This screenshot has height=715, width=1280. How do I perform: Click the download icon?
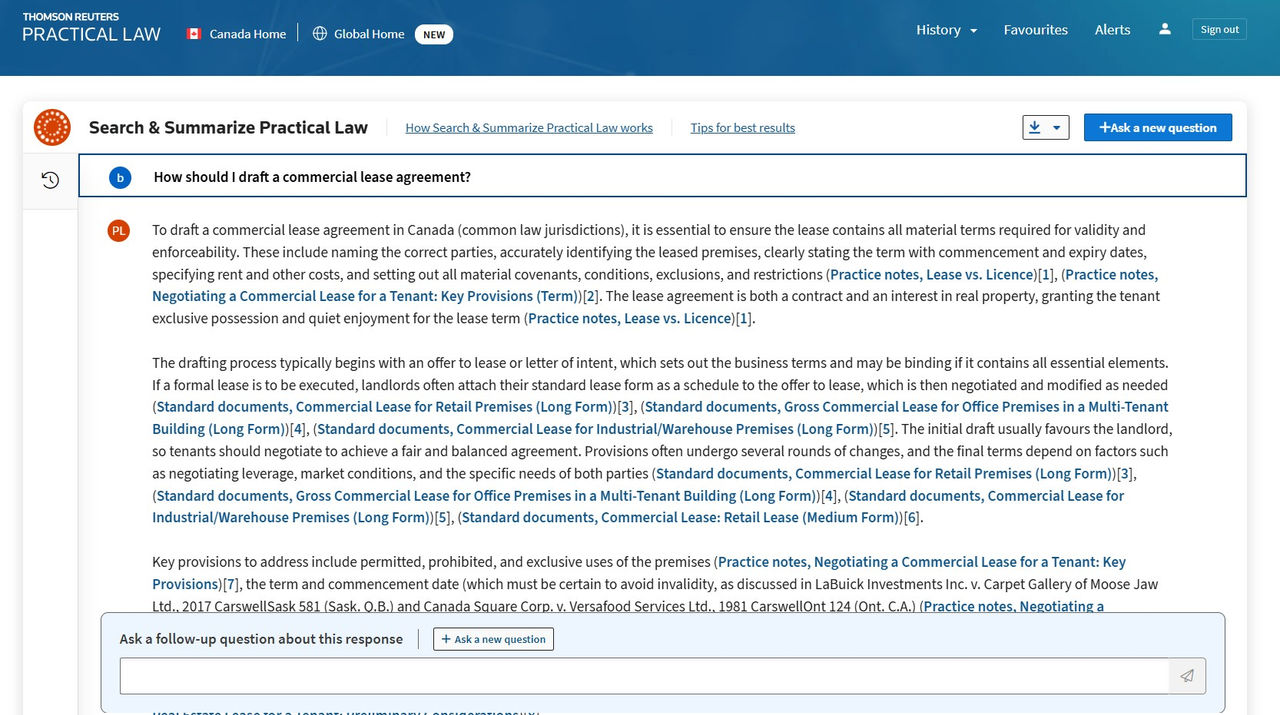[1035, 128]
